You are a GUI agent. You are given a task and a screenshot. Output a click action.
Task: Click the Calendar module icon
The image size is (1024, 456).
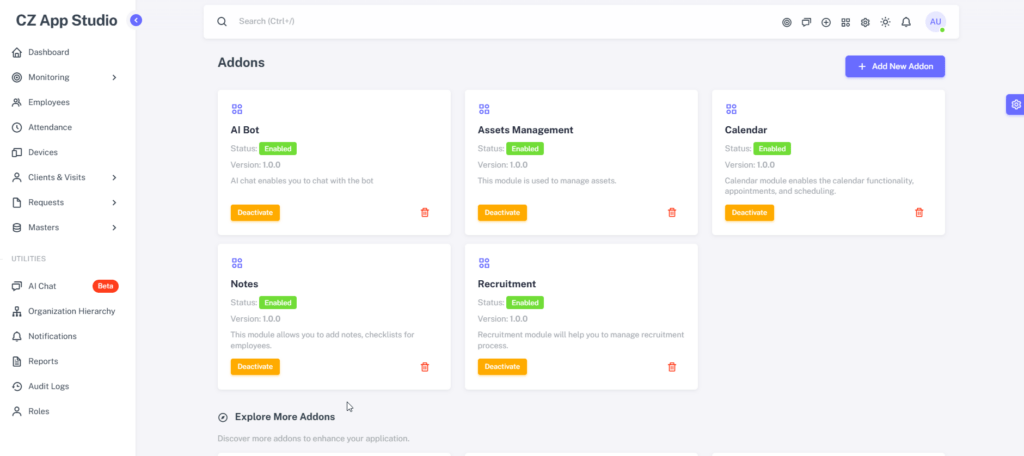(x=731, y=109)
